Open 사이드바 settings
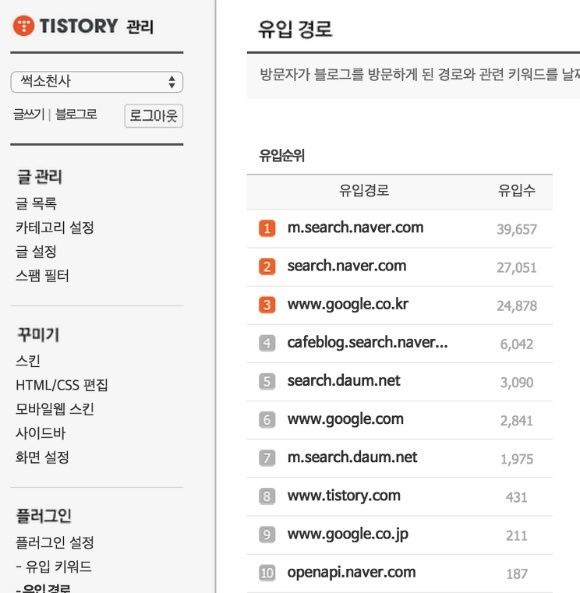Image resolution: width=580 pixels, height=593 pixels. tap(40, 433)
